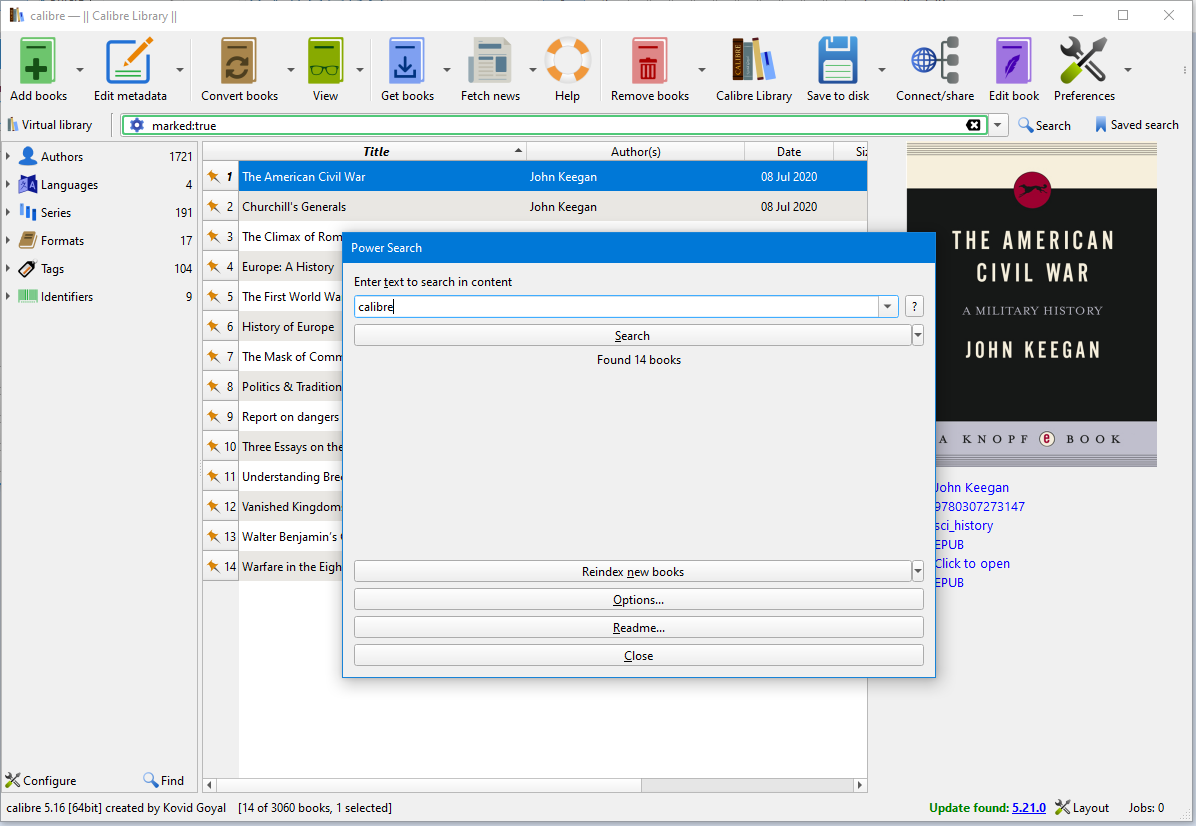1196x826 pixels.
Task: Open ISBN 9780307273147 link
Action: tap(980, 506)
